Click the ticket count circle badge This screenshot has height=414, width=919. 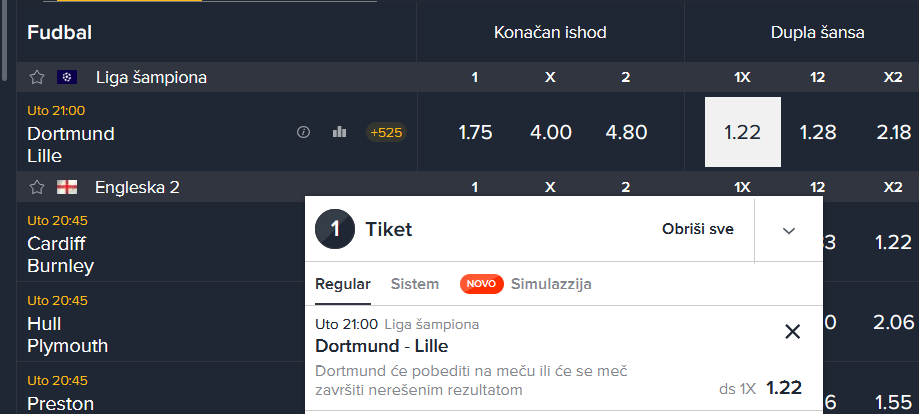(x=335, y=229)
